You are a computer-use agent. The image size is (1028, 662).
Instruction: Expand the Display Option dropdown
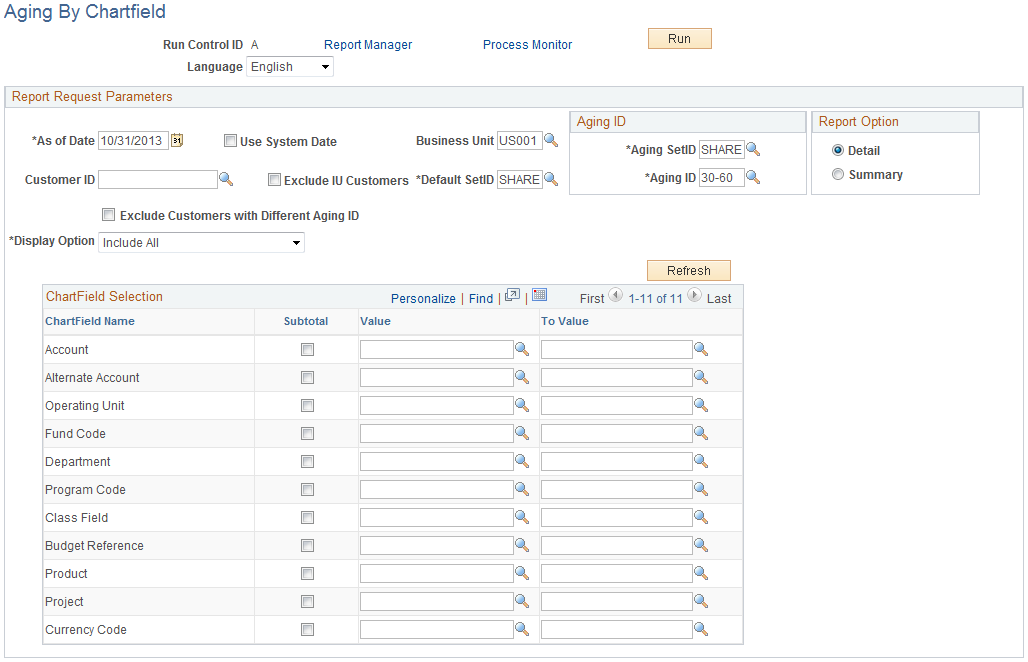pyautogui.click(x=201, y=243)
